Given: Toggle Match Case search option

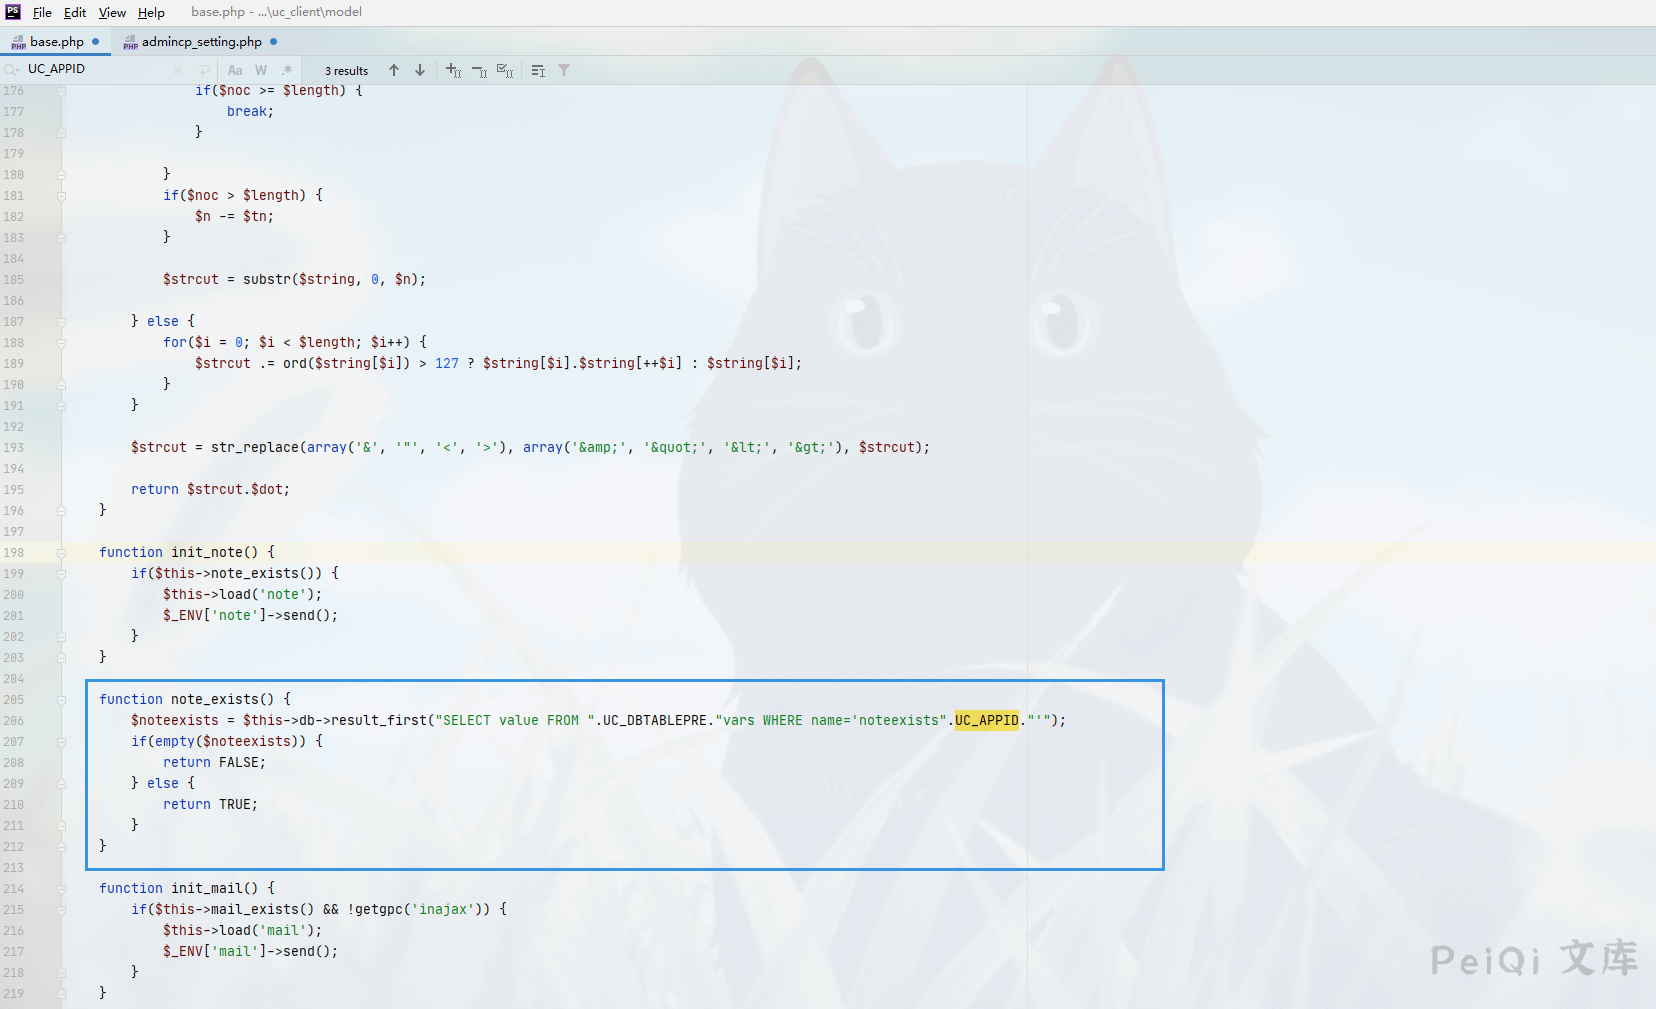Looking at the screenshot, I should click(235, 70).
